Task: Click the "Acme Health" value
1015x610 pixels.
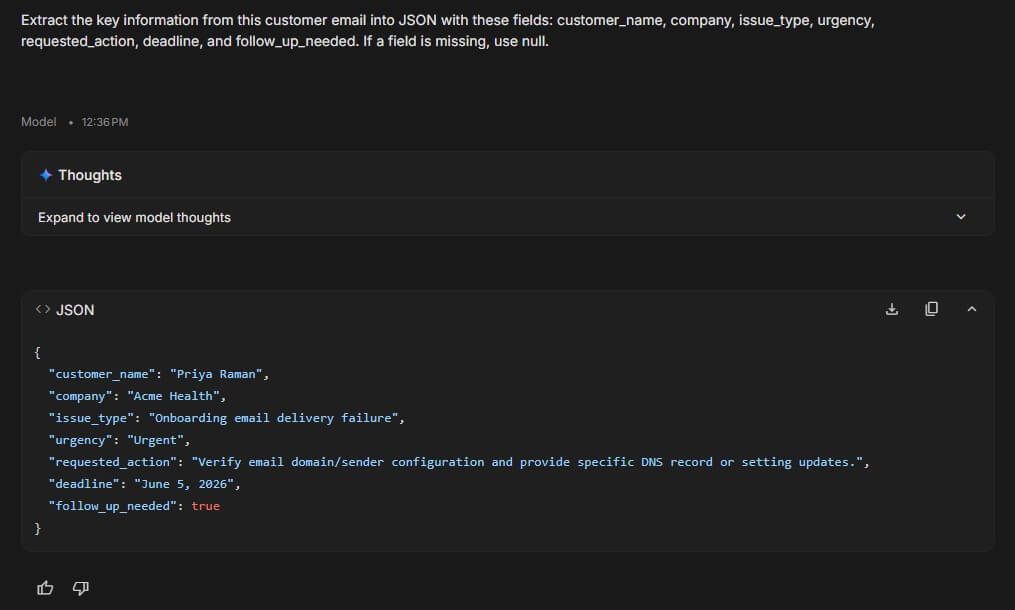Action: click(x=173, y=396)
